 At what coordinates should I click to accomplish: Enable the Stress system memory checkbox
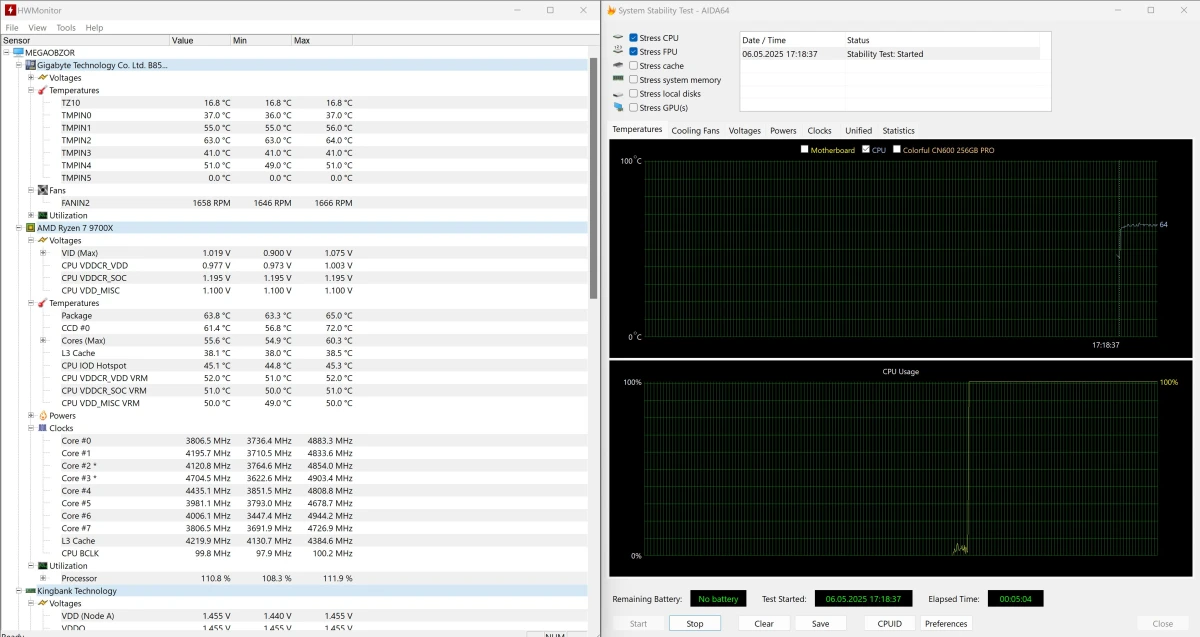point(633,79)
